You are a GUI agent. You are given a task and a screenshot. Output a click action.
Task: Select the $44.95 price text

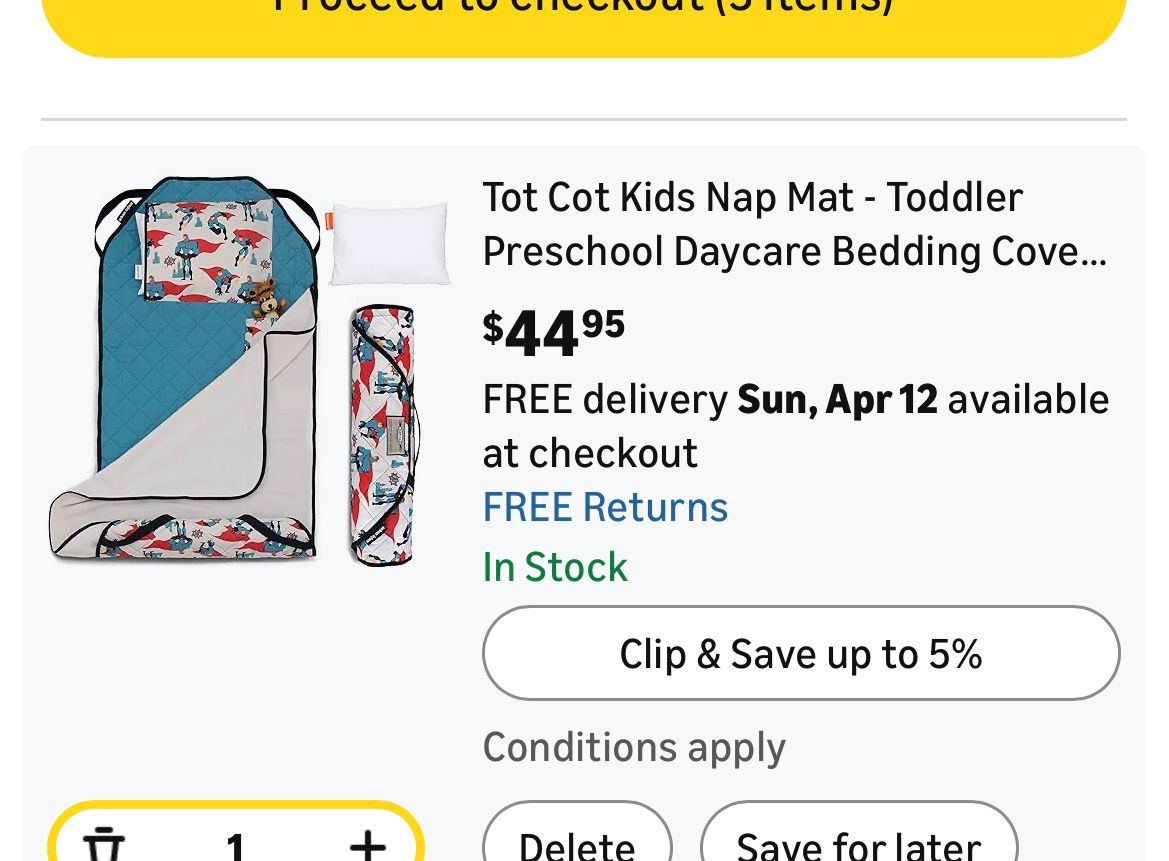(x=554, y=332)
